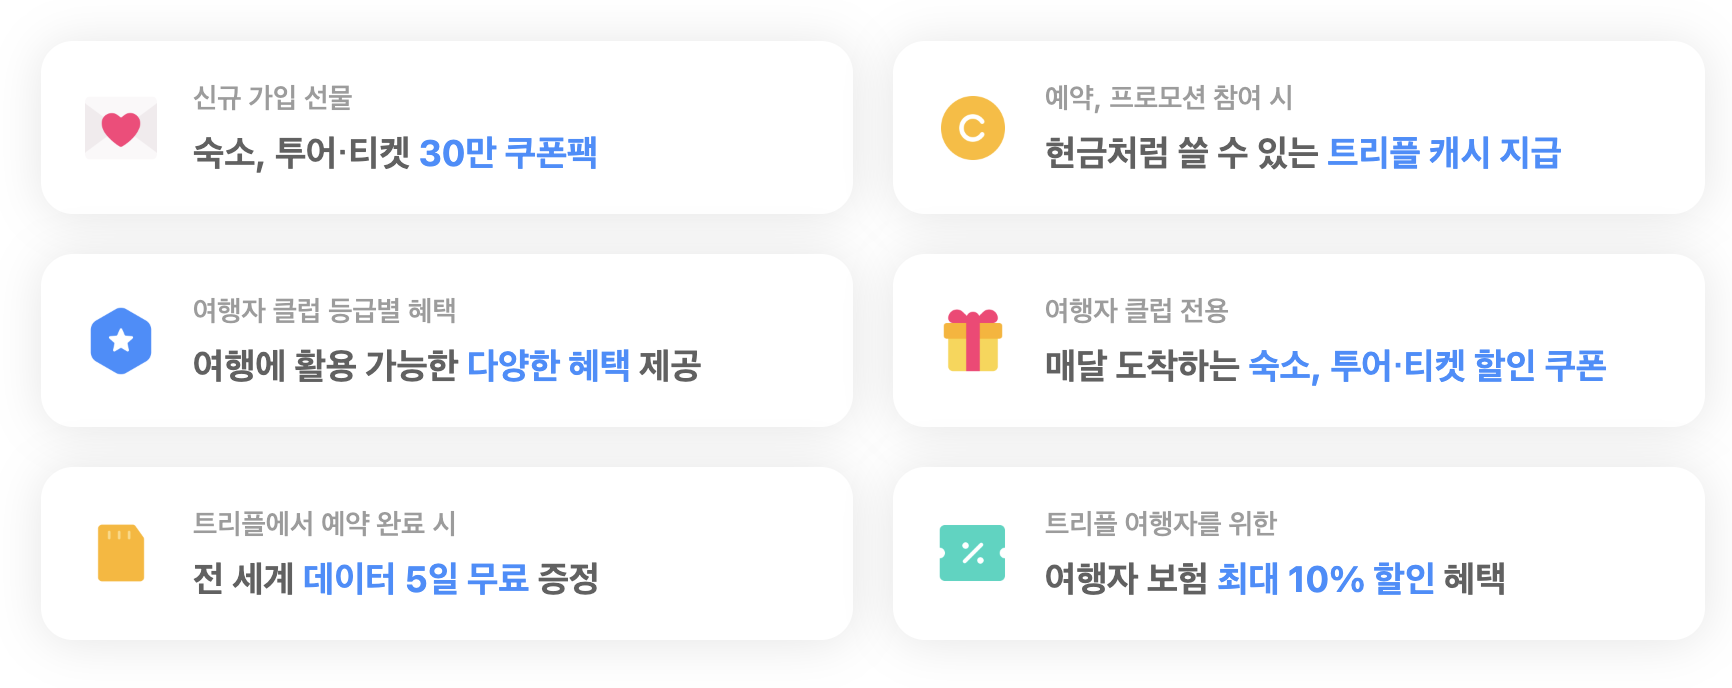
Task: Click the yellow SIM card icon
Action: [121, 553]
